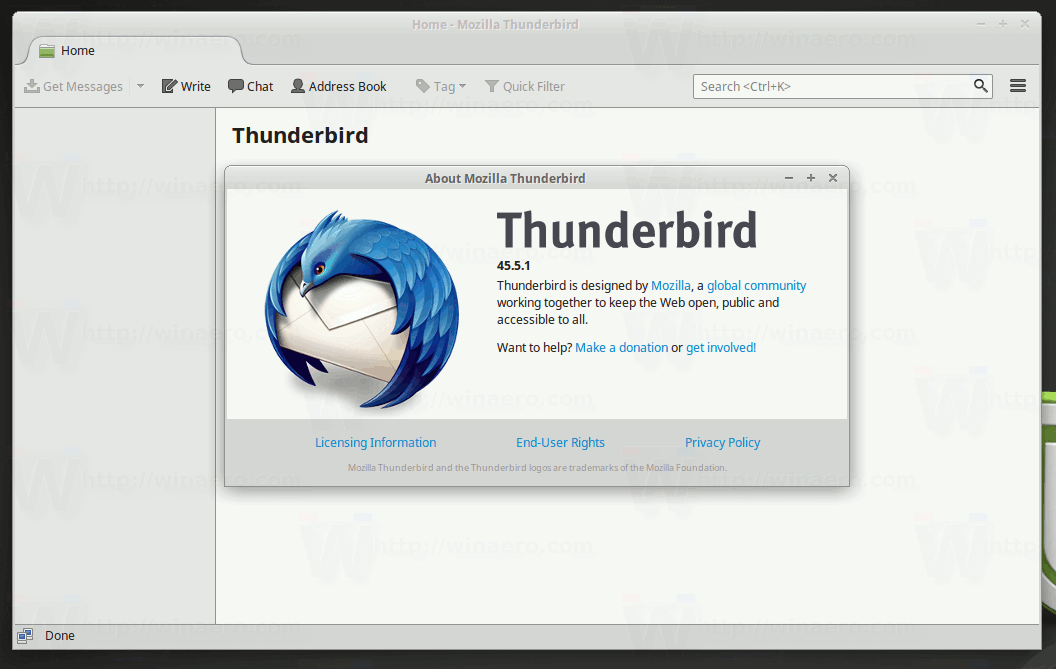This screenshot has height=669, width=1056.
Task: Toggle the Quick Filter button
Action: [525, 86]
